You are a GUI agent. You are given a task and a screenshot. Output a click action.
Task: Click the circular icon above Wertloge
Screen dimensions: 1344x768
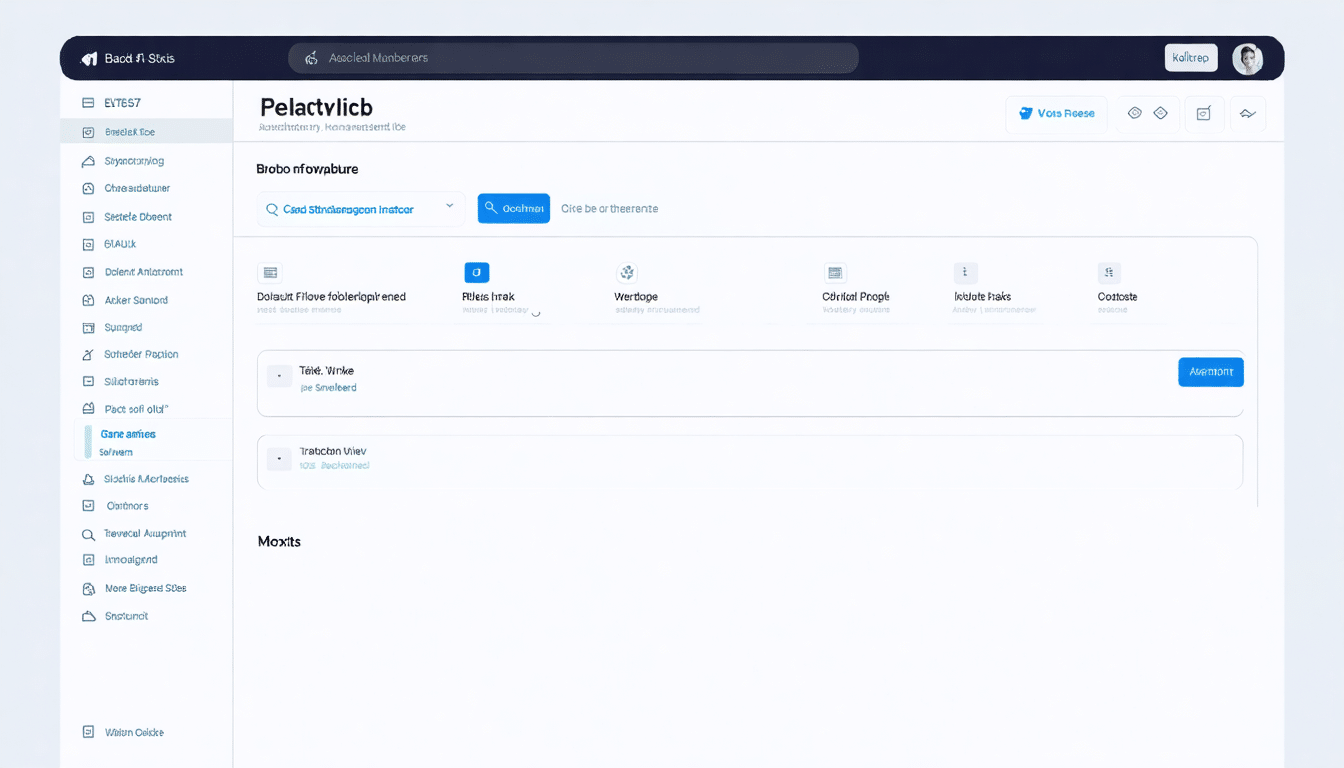pos(627,272)
